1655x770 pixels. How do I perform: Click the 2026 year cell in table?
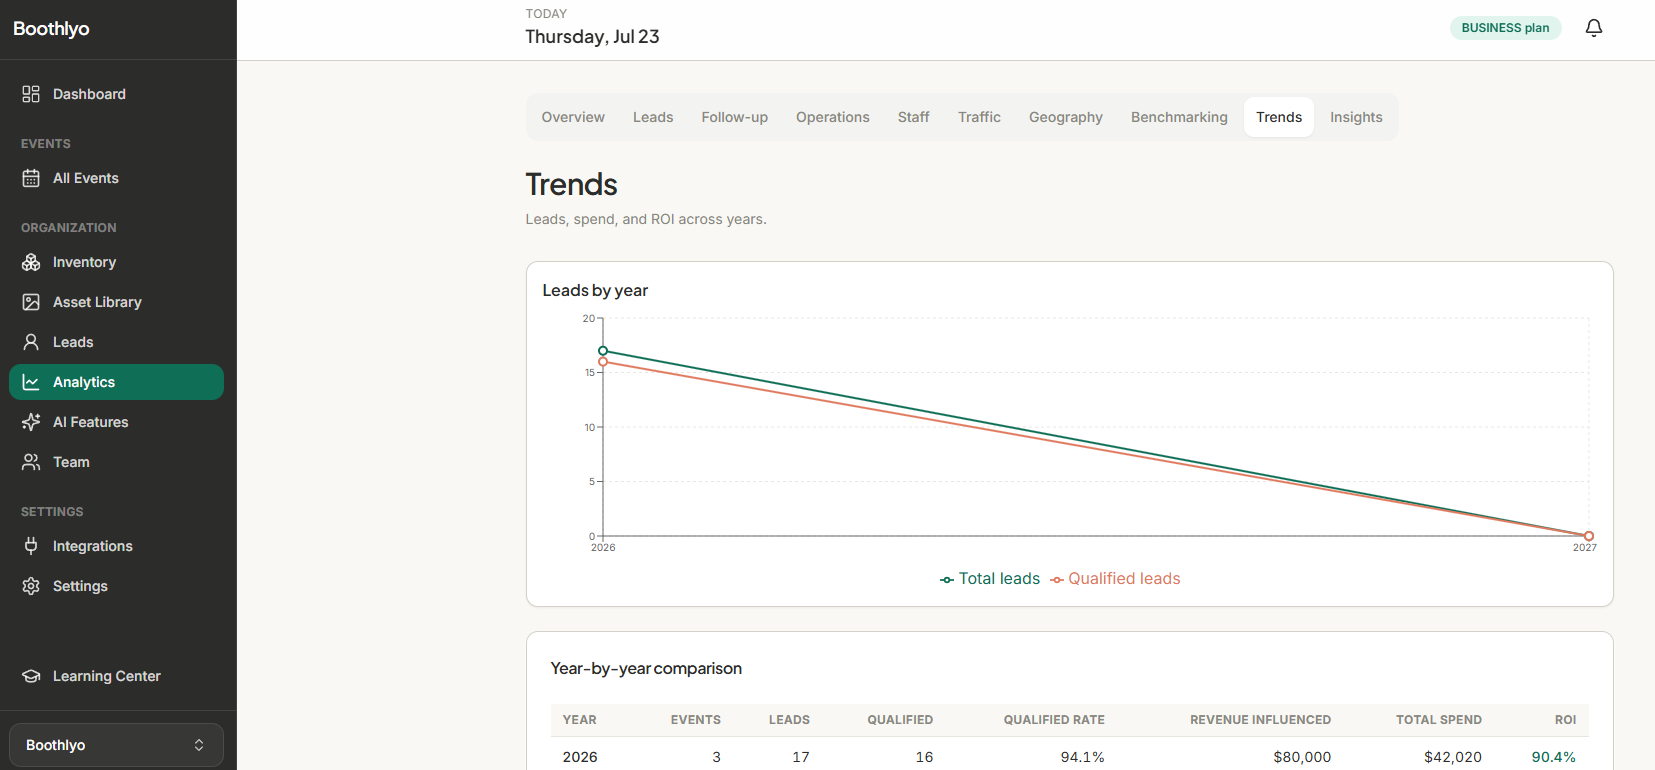(x=580, y=757)
